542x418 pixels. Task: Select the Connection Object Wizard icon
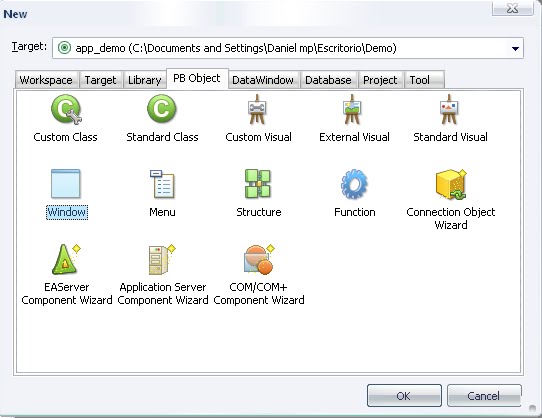[451, 184]
